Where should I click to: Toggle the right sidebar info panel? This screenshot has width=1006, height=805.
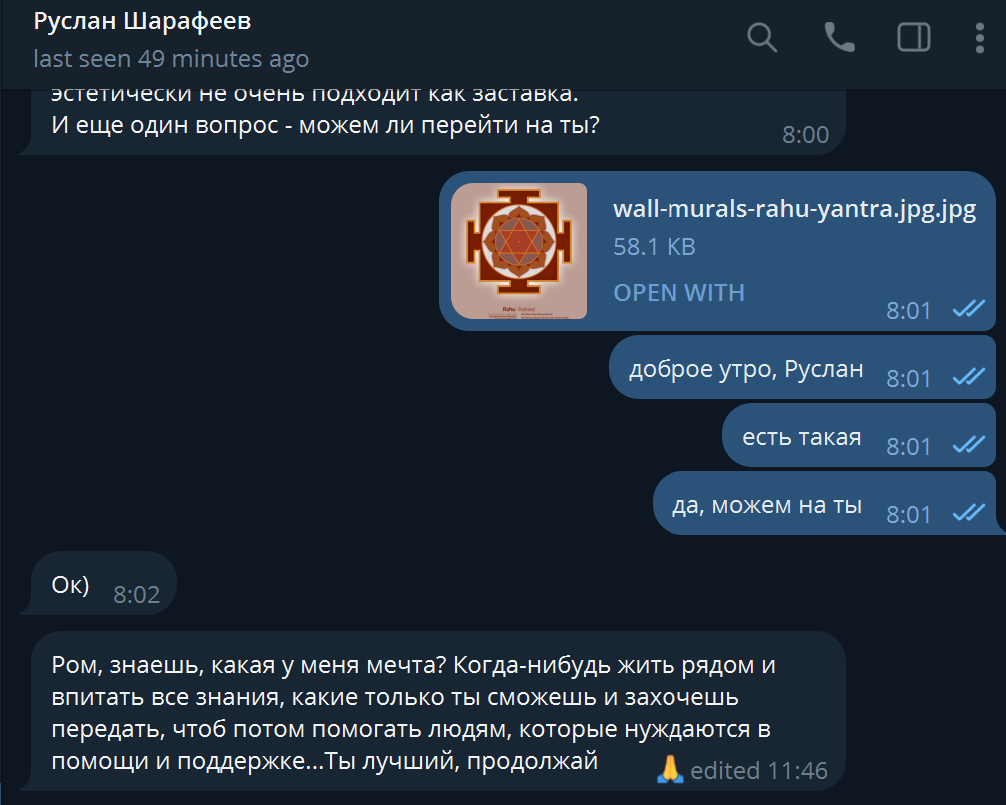point(914,37)
